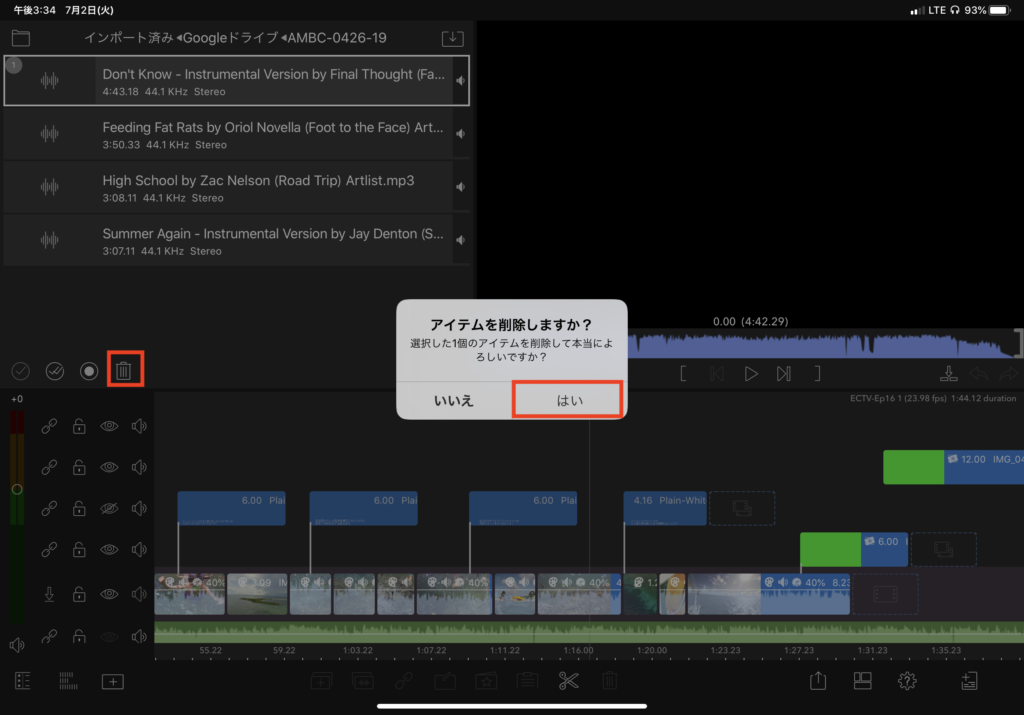Hide the top overlay track
The image size is (1024, 715).
pyautogui.click(x=109, y=426)
